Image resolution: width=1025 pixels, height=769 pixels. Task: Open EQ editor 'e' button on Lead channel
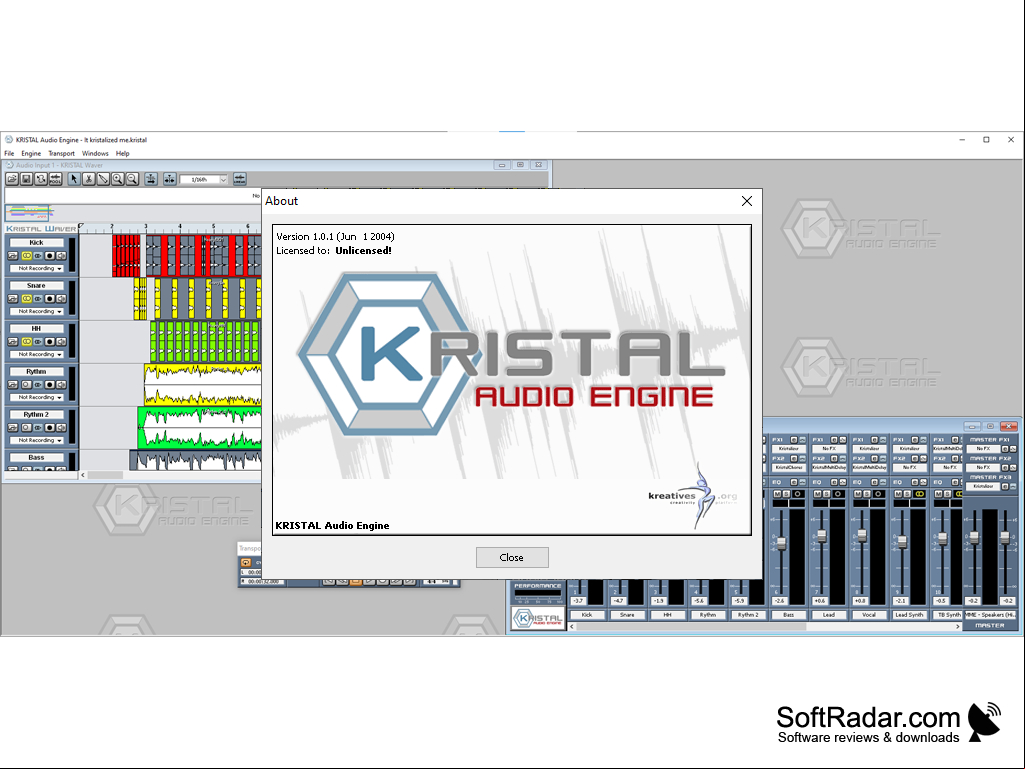point(834,483)
